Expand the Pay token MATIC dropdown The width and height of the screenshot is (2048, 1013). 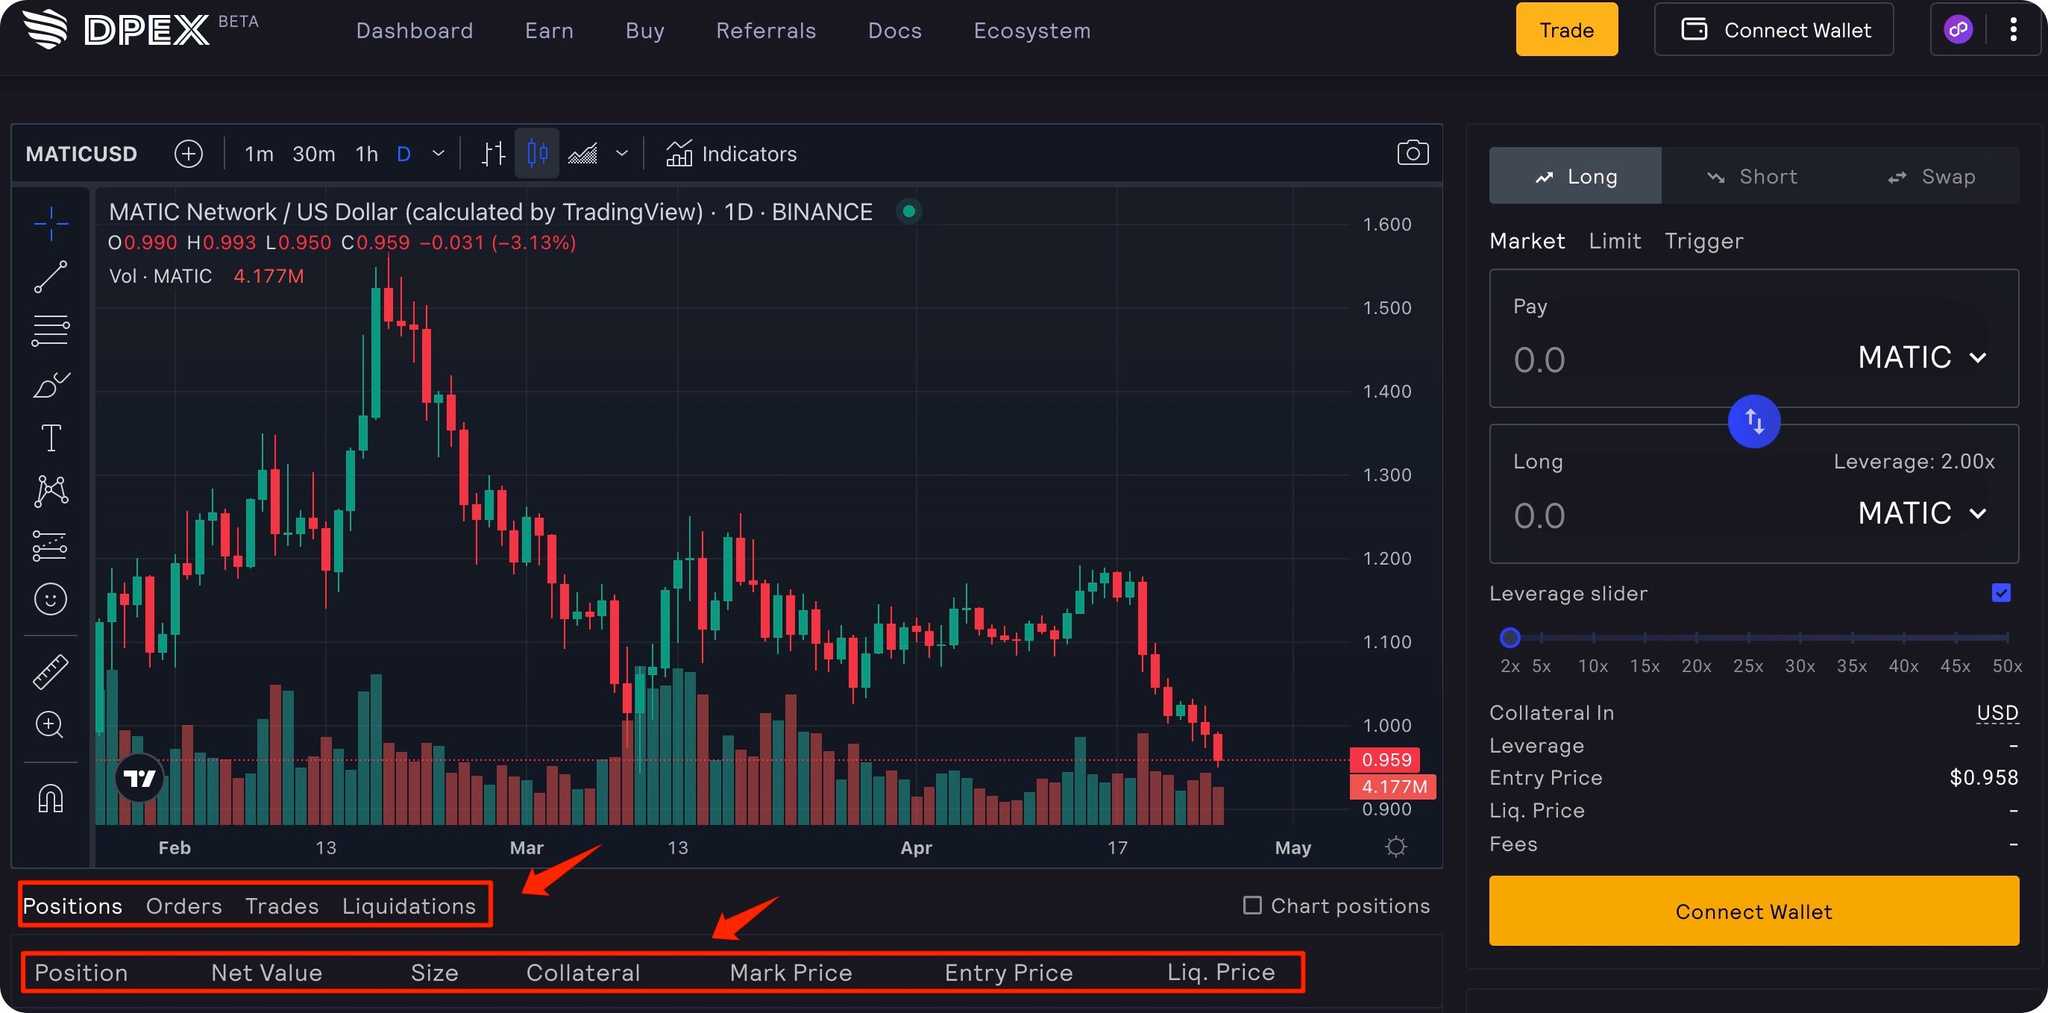1921,358
